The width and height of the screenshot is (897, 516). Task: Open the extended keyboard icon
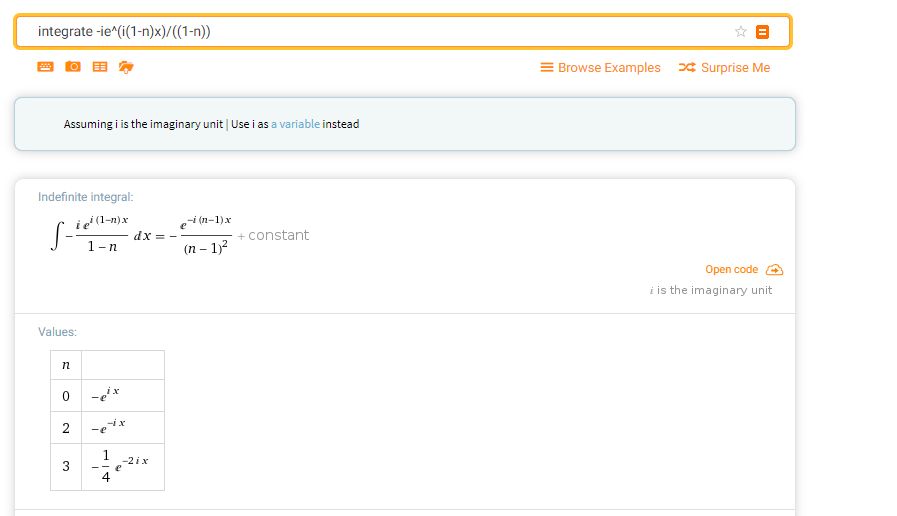click(45, 67)
